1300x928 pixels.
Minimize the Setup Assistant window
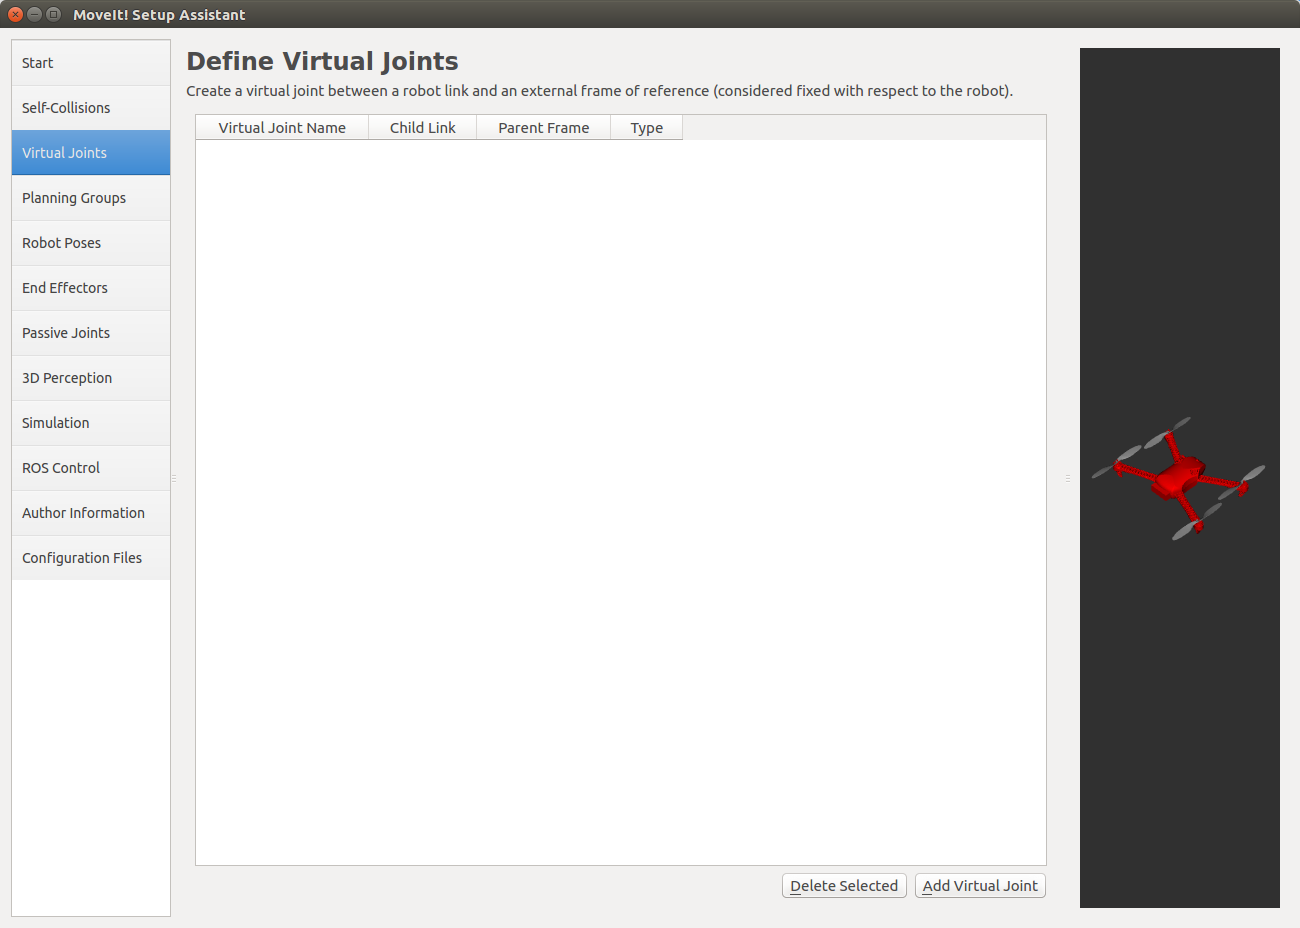[34, 14]
